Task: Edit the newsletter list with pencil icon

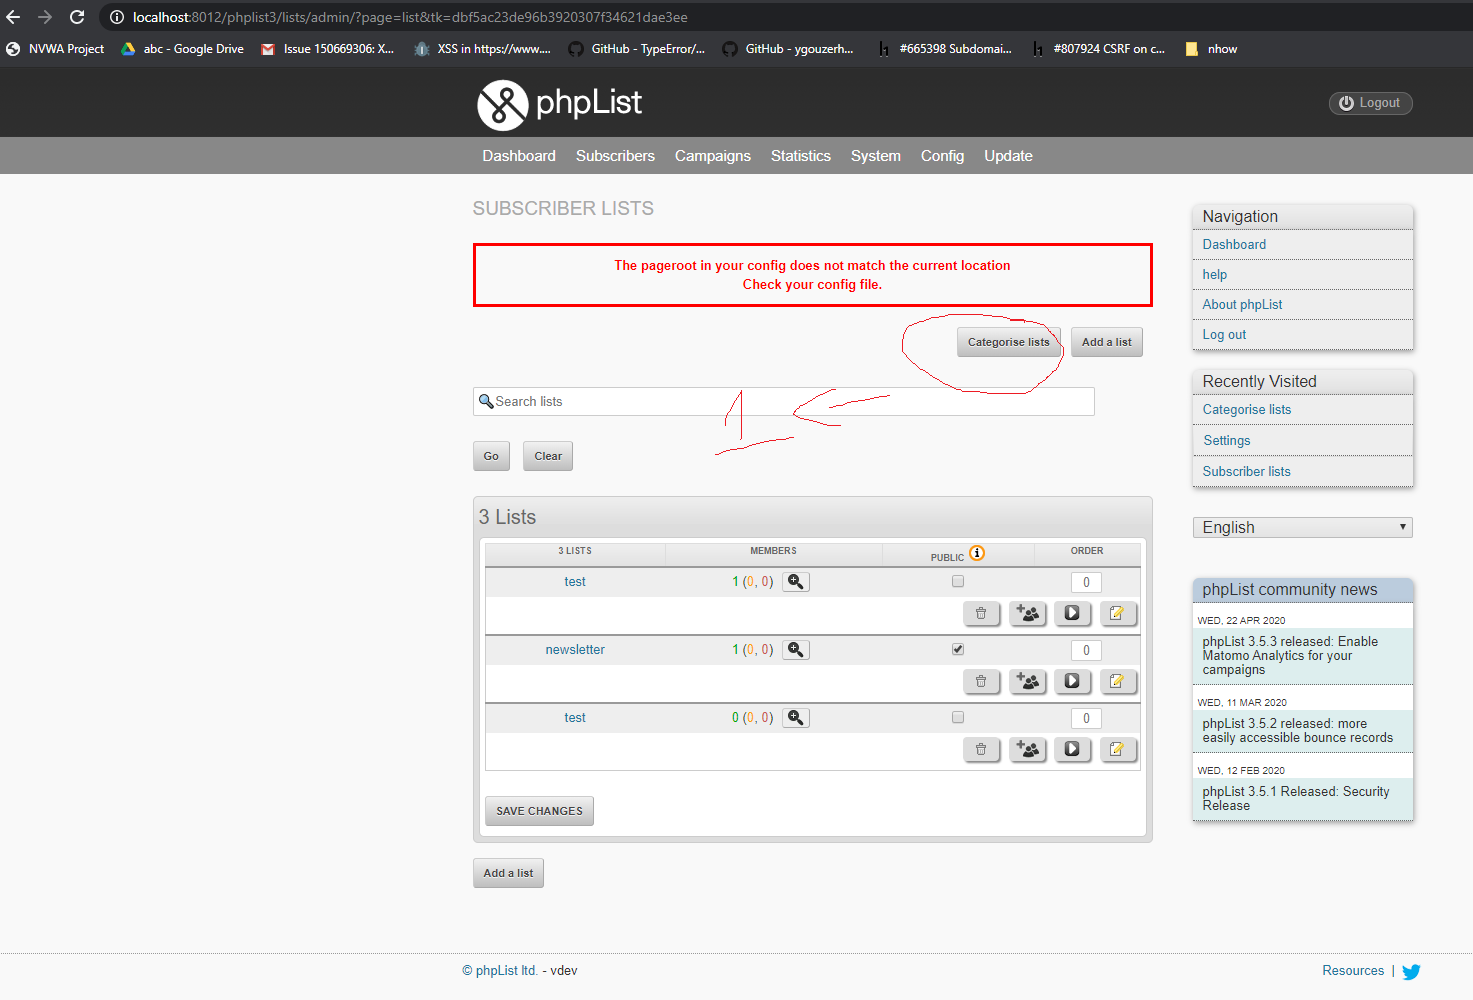Action: (1117, 682)
